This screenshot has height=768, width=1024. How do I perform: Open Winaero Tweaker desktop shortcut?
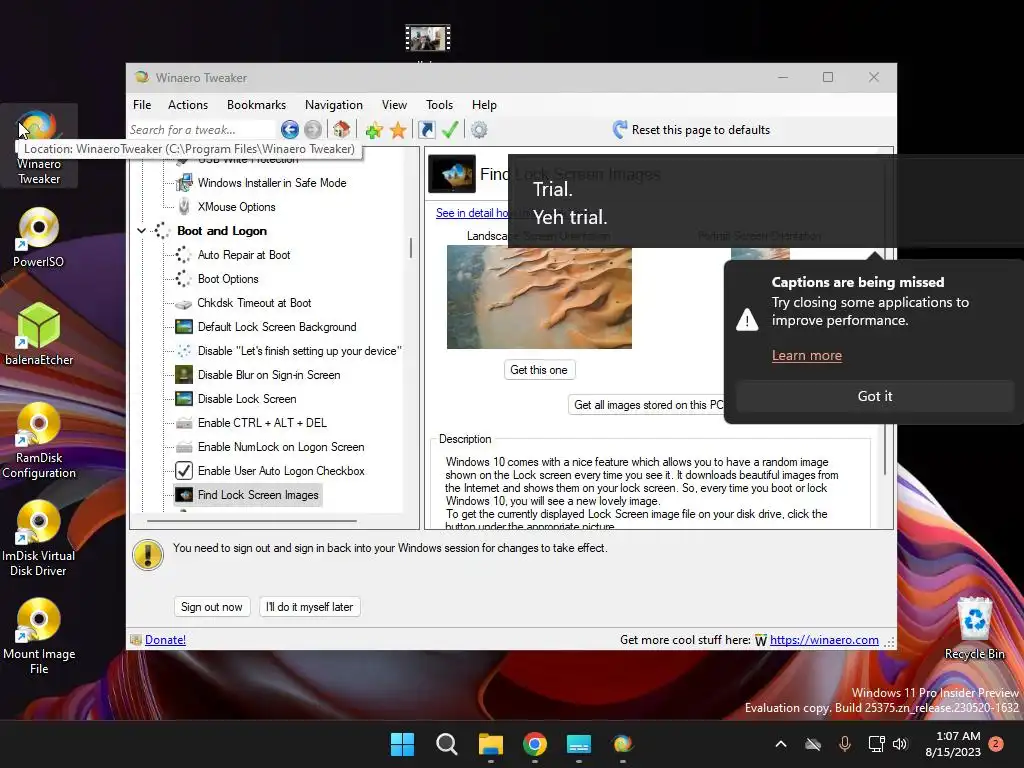pyautogui.click(x=39, y=147)
